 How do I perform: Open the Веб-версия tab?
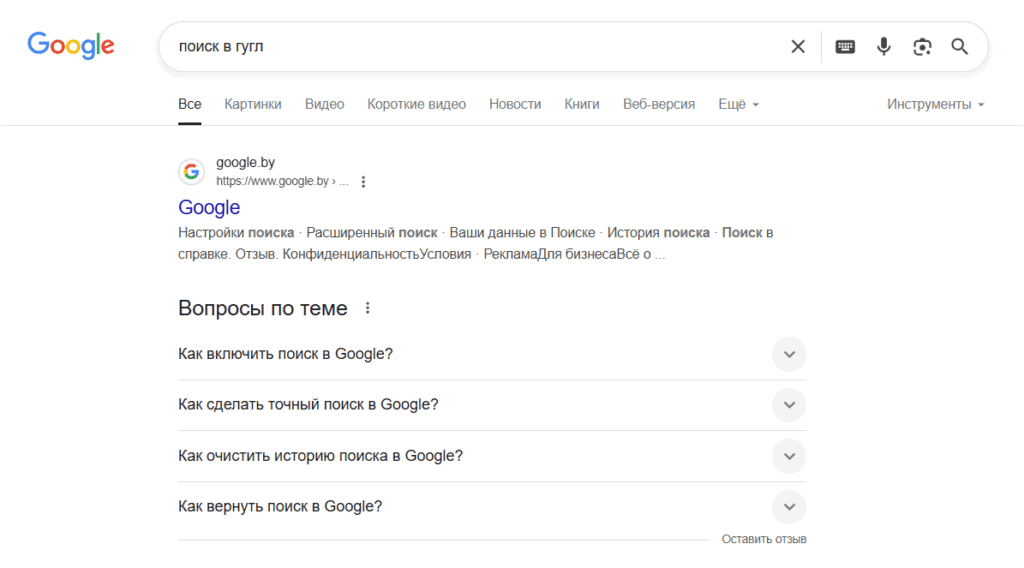659,104
